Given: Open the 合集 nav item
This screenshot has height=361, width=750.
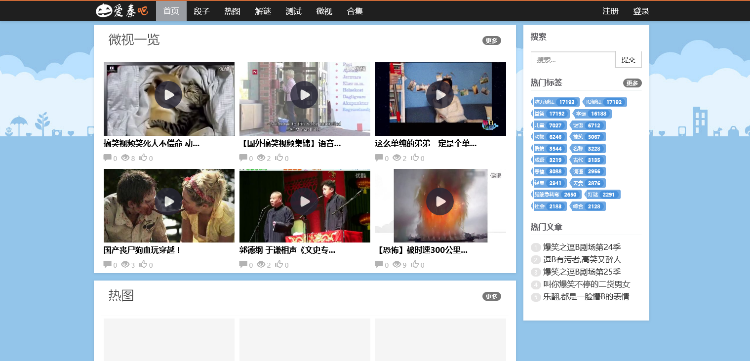Looking at the screenshot, I should [354, 11].
